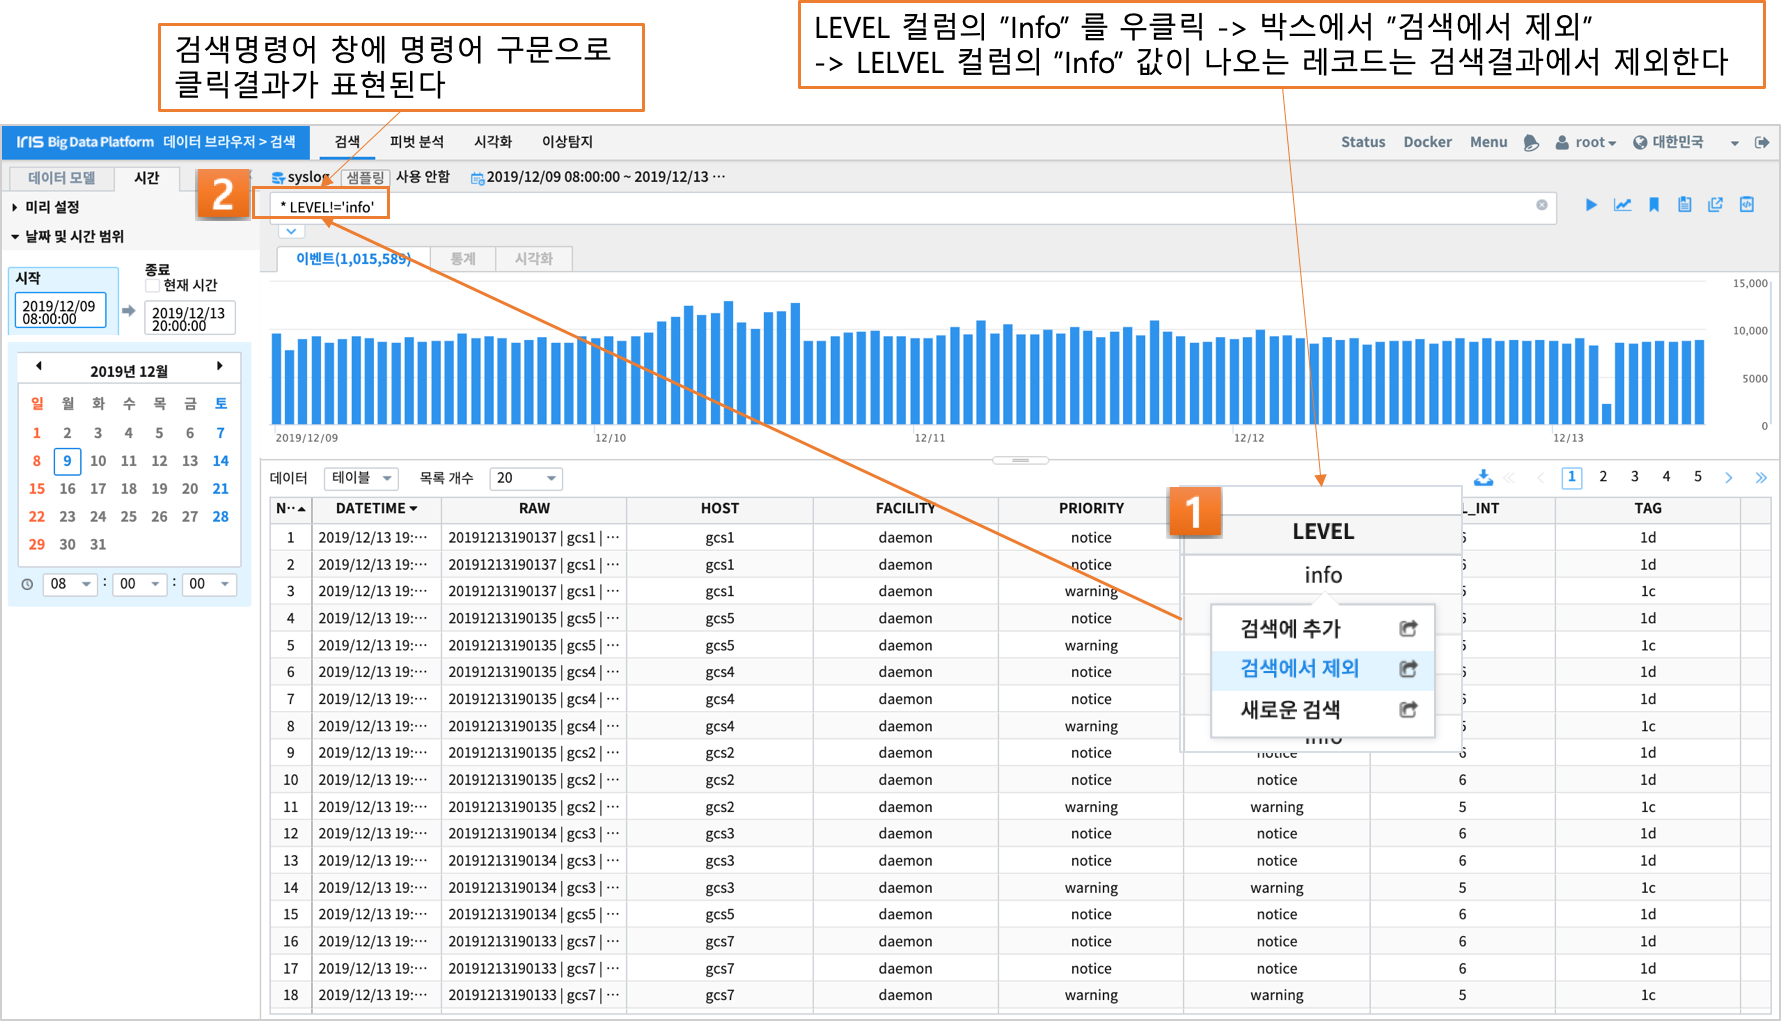
Task: Go to the next results page arrow
Action: 1729,478
